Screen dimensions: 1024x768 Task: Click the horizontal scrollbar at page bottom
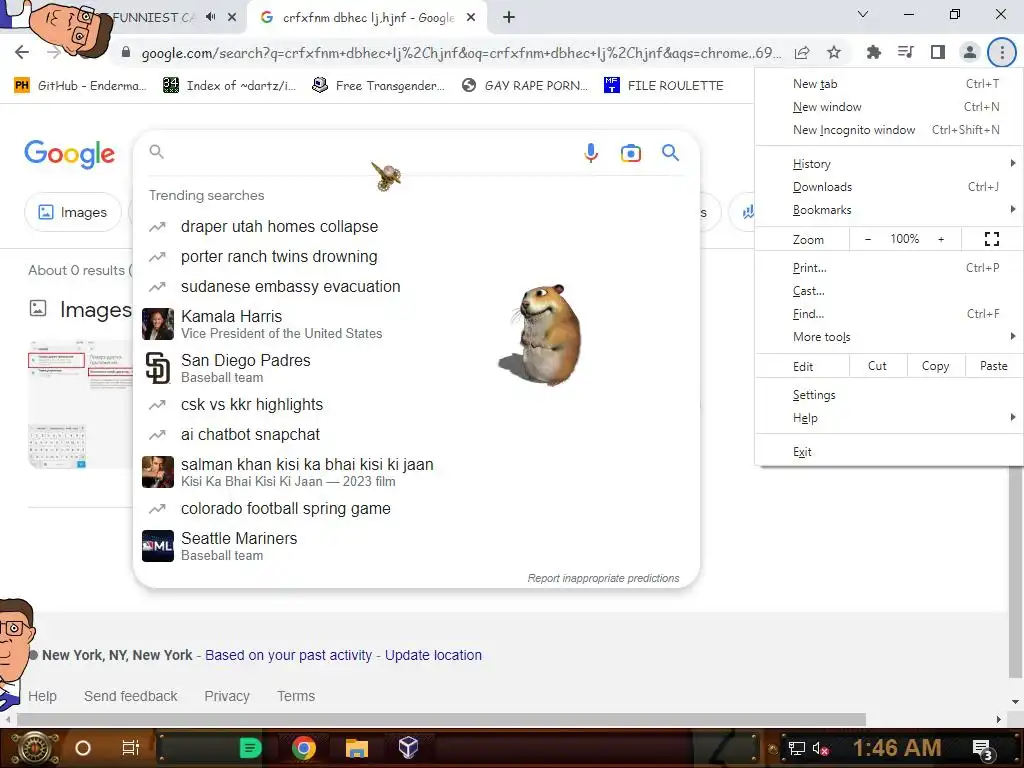pyautogui.click(x=441, y=720)
